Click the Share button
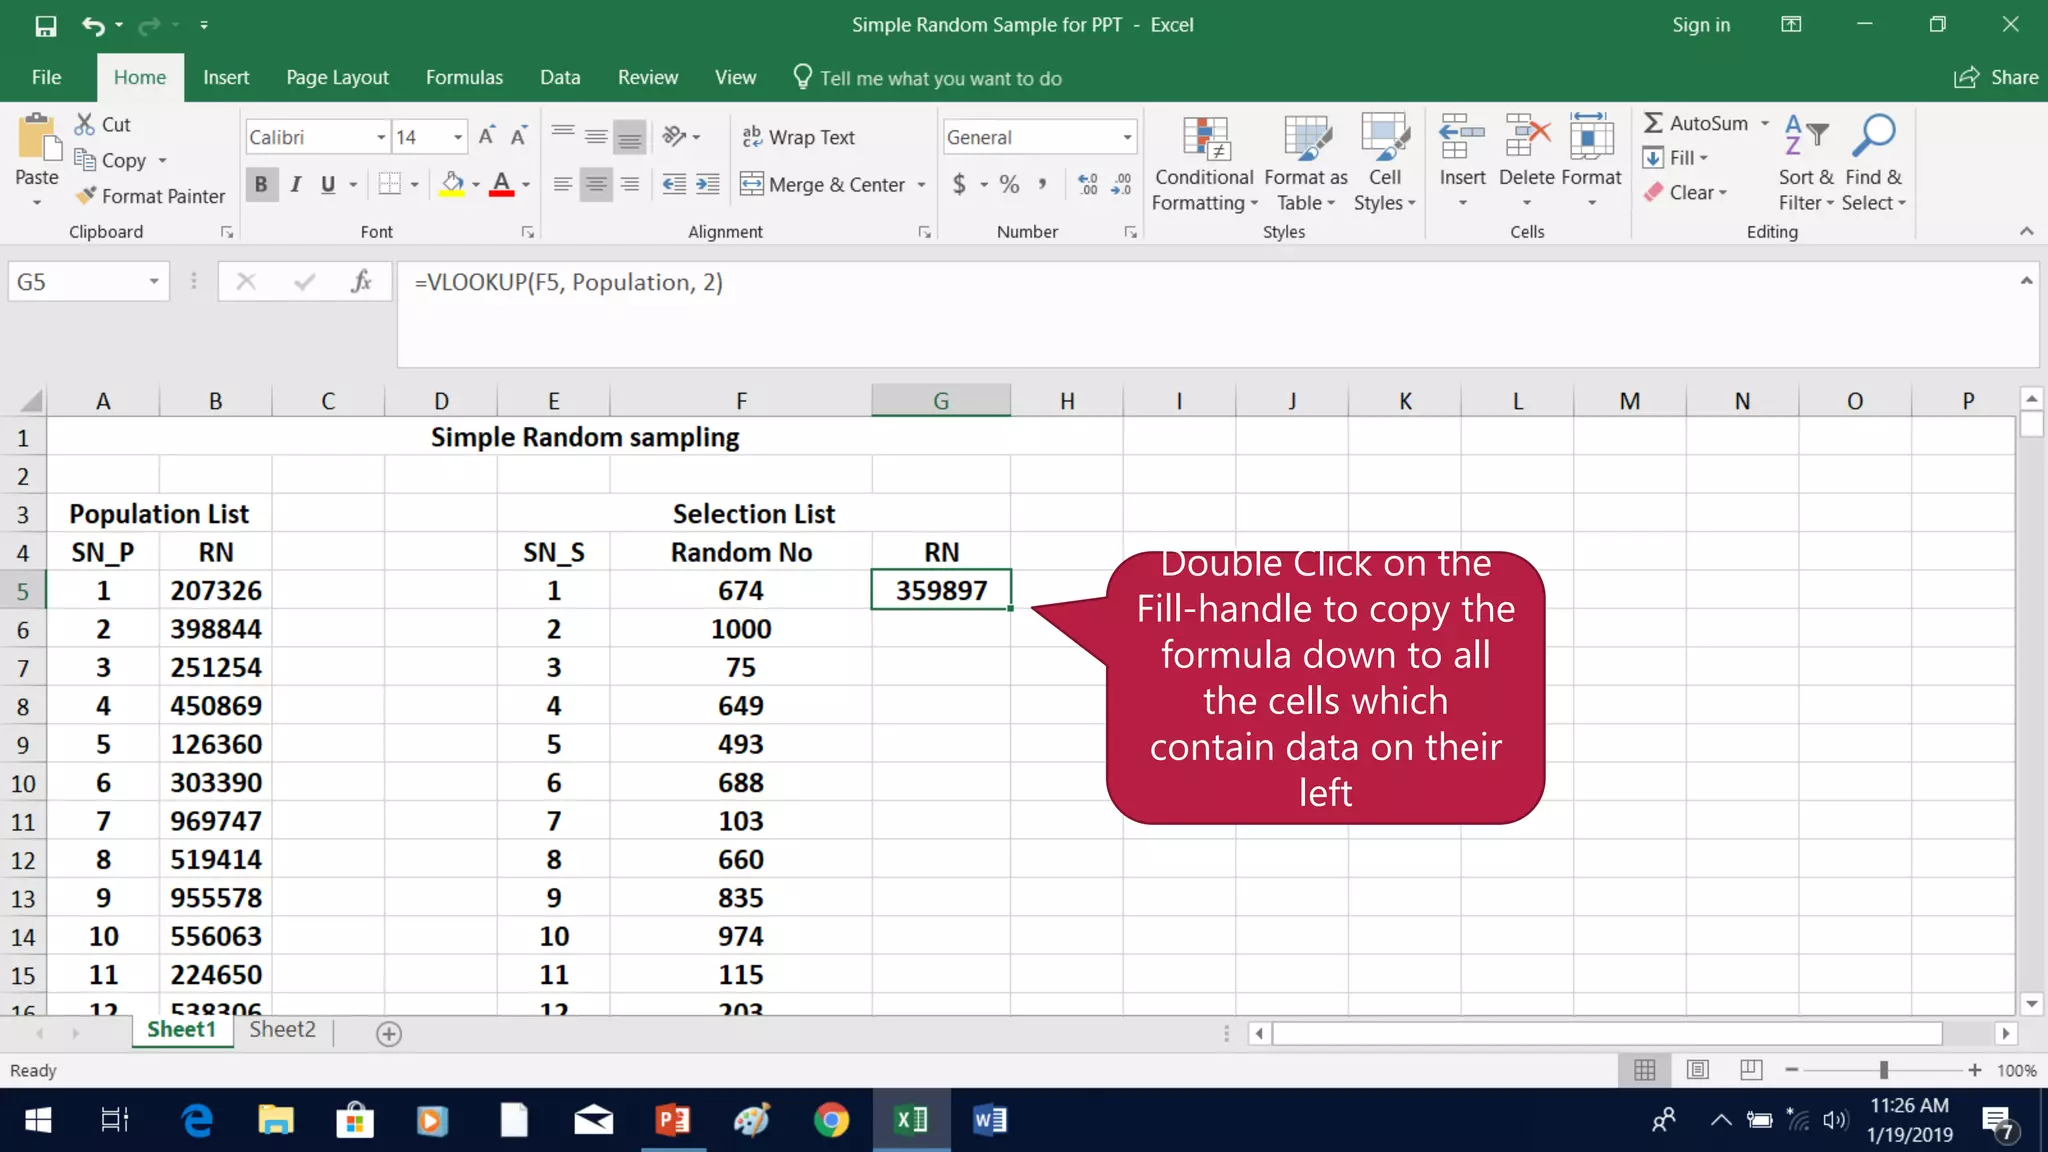This screenshot has height=1152, width=2048. pyautogui.click(x=1996, y=77)
